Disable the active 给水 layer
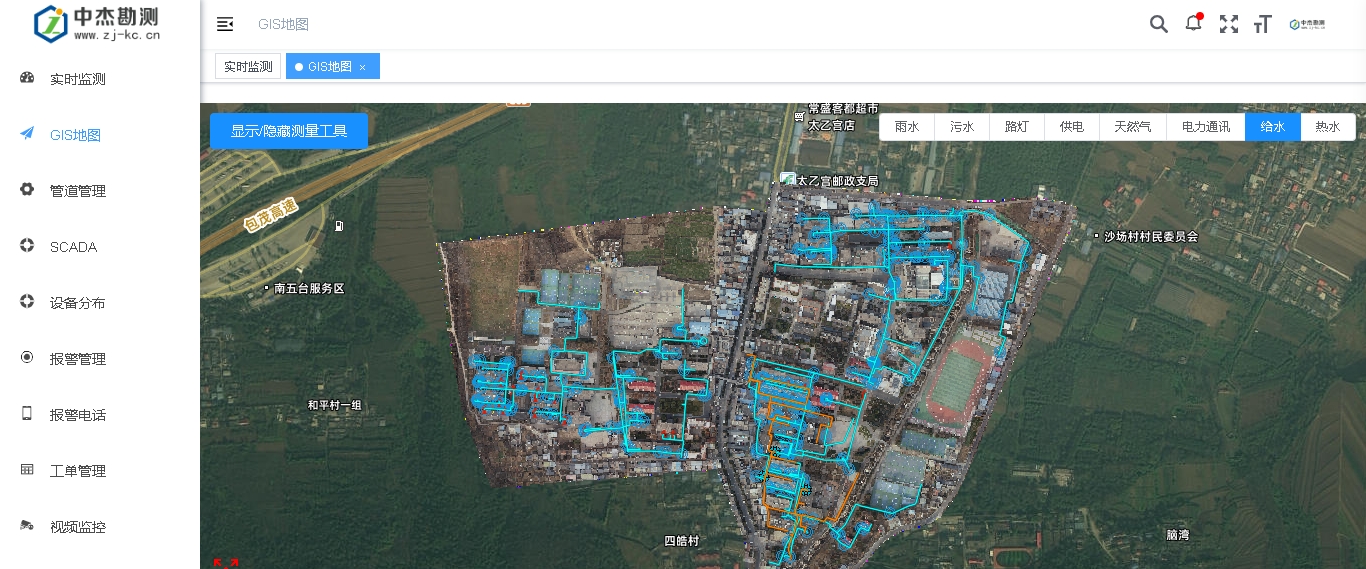 click(1272, 127)
